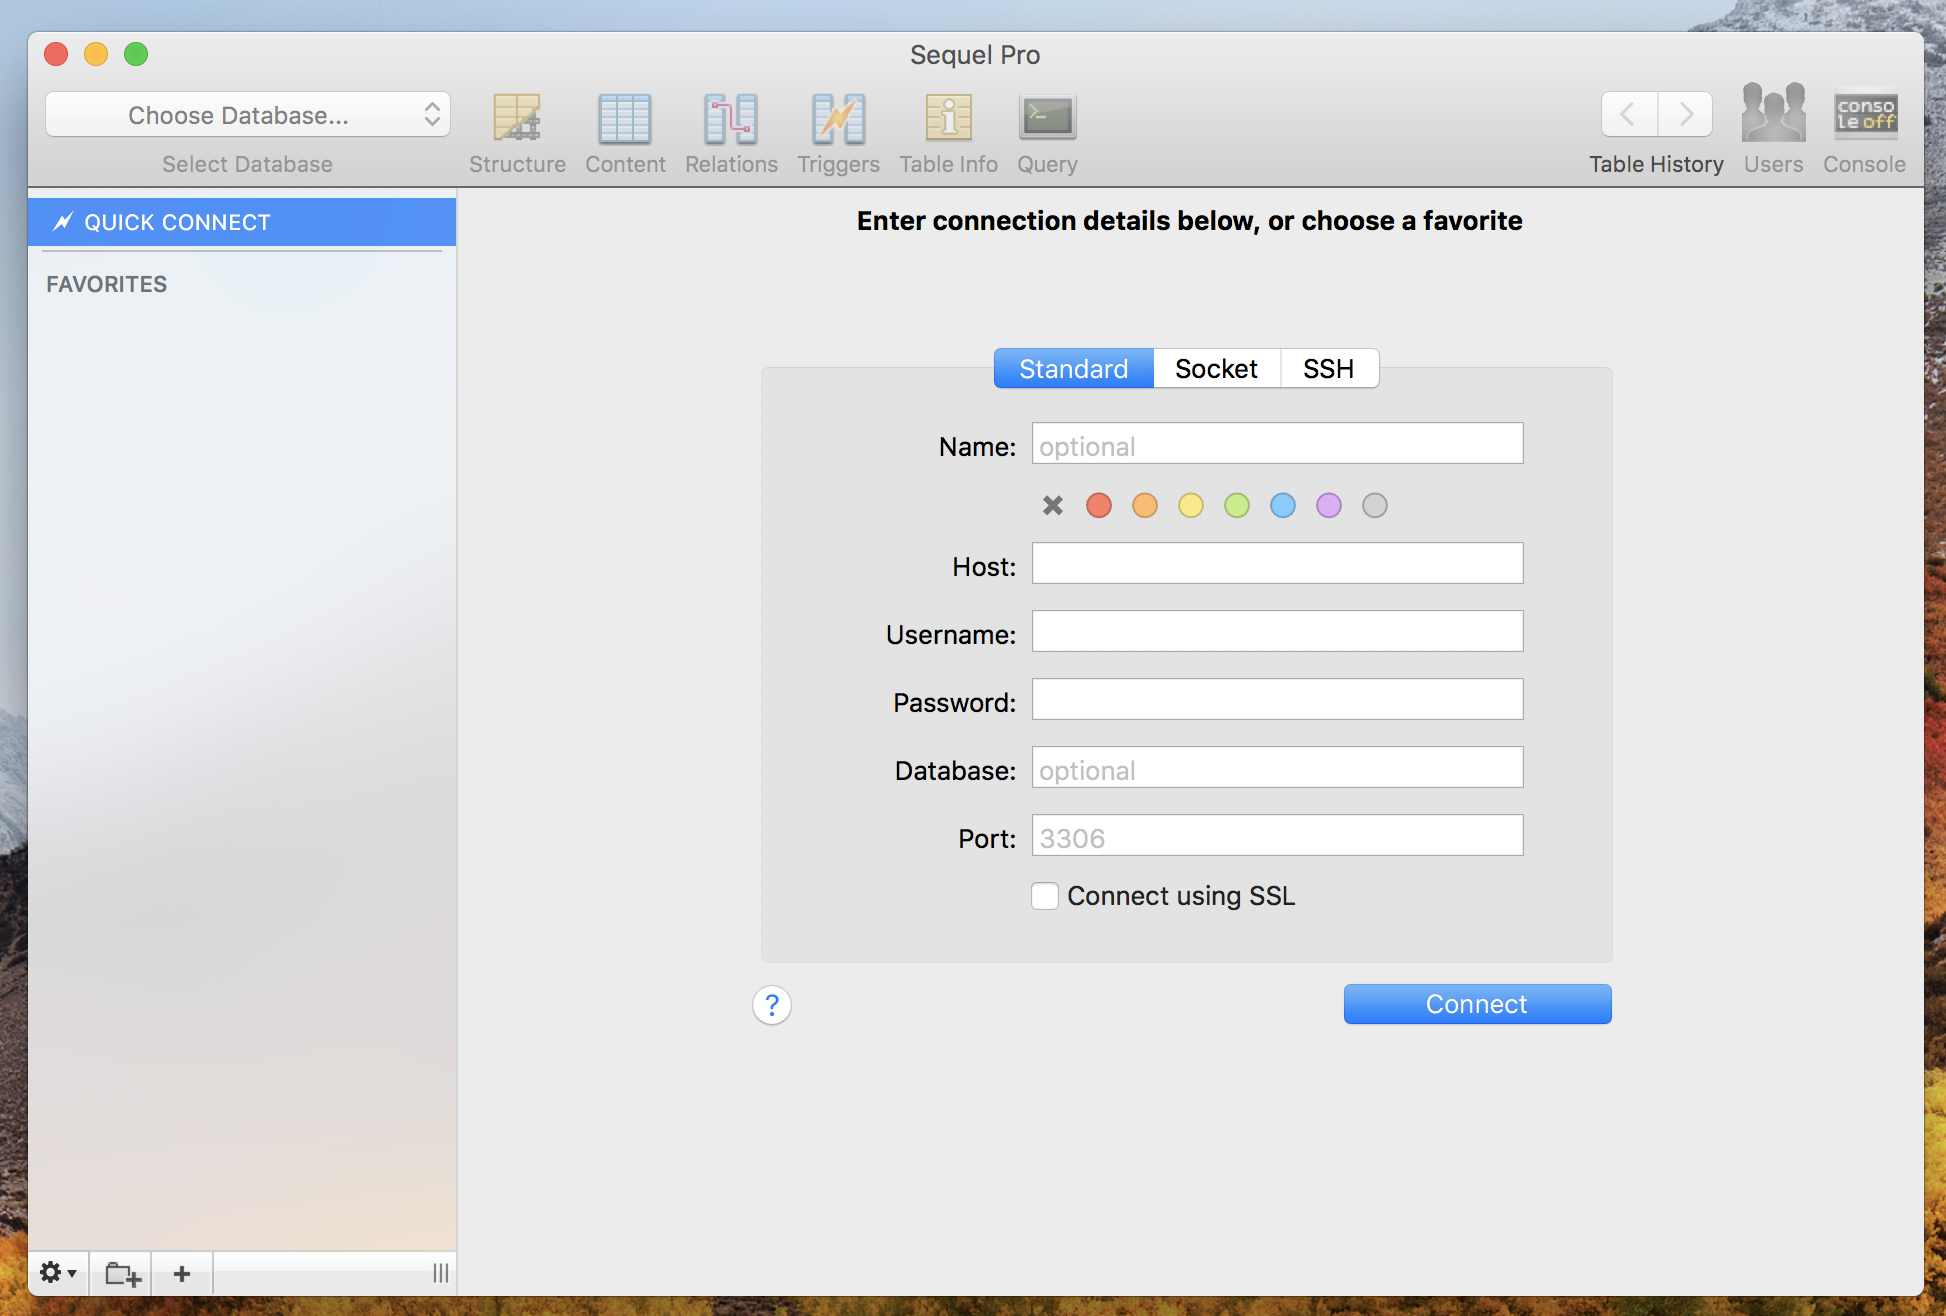Enable Connect using SSL checkbox
Image resolution: width=1946 pixels, height=1316 pixels.
[1045, 896]
